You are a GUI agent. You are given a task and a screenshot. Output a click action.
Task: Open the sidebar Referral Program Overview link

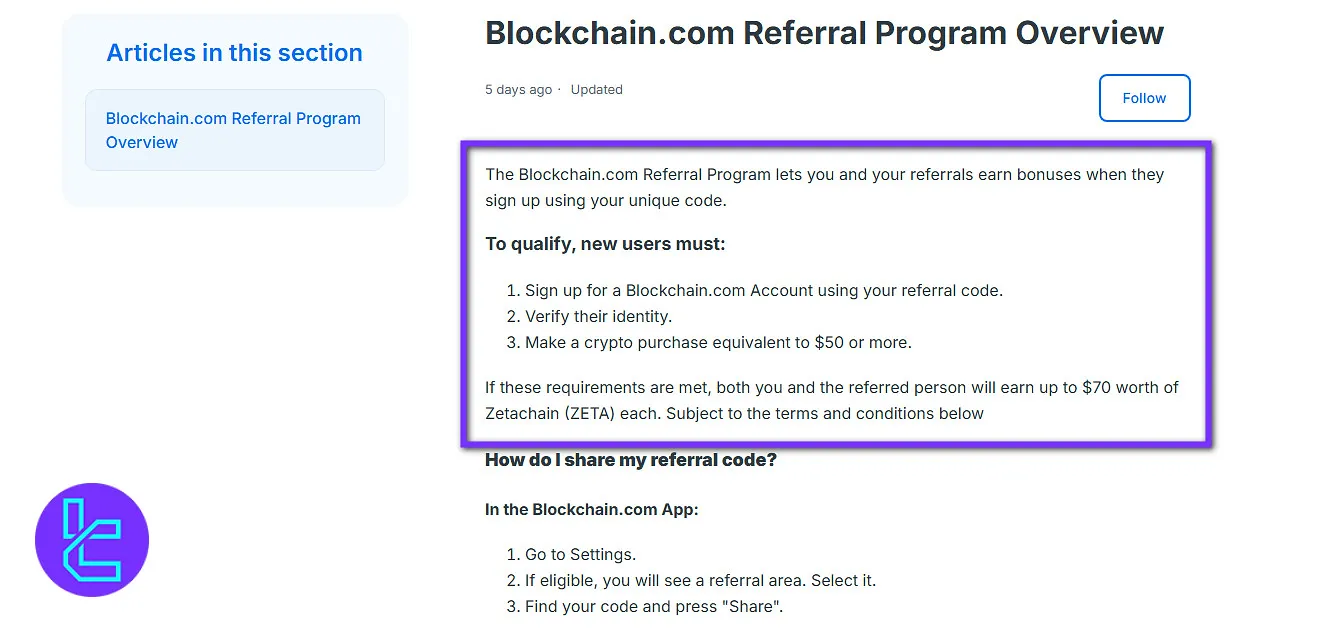pyautogui.click(x=233, y=130)
